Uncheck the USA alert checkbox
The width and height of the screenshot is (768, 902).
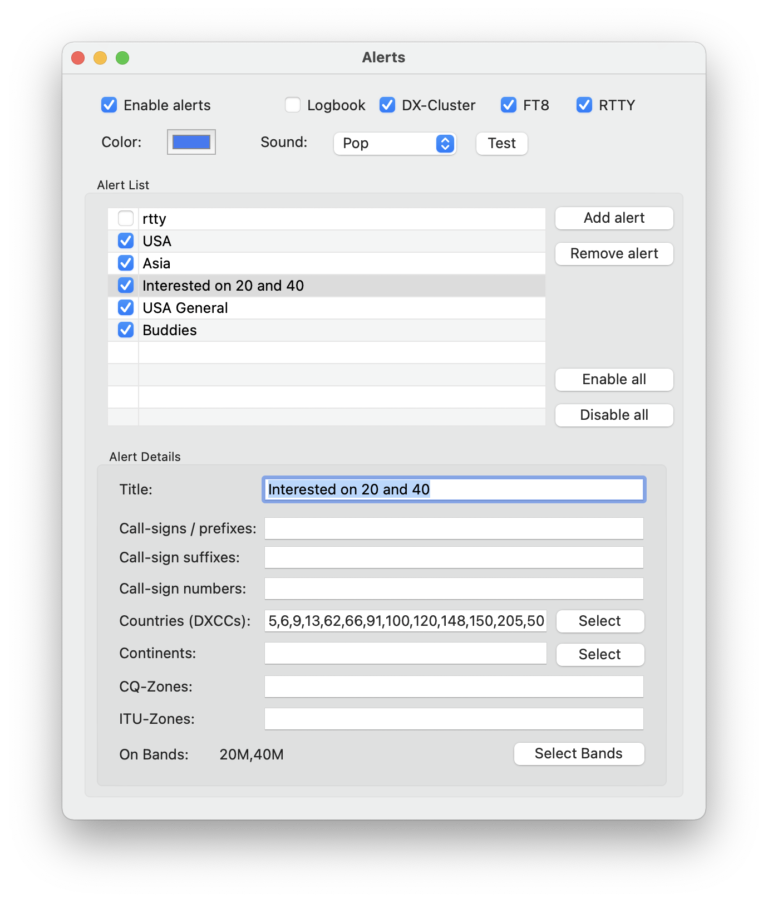pos(125,240)
